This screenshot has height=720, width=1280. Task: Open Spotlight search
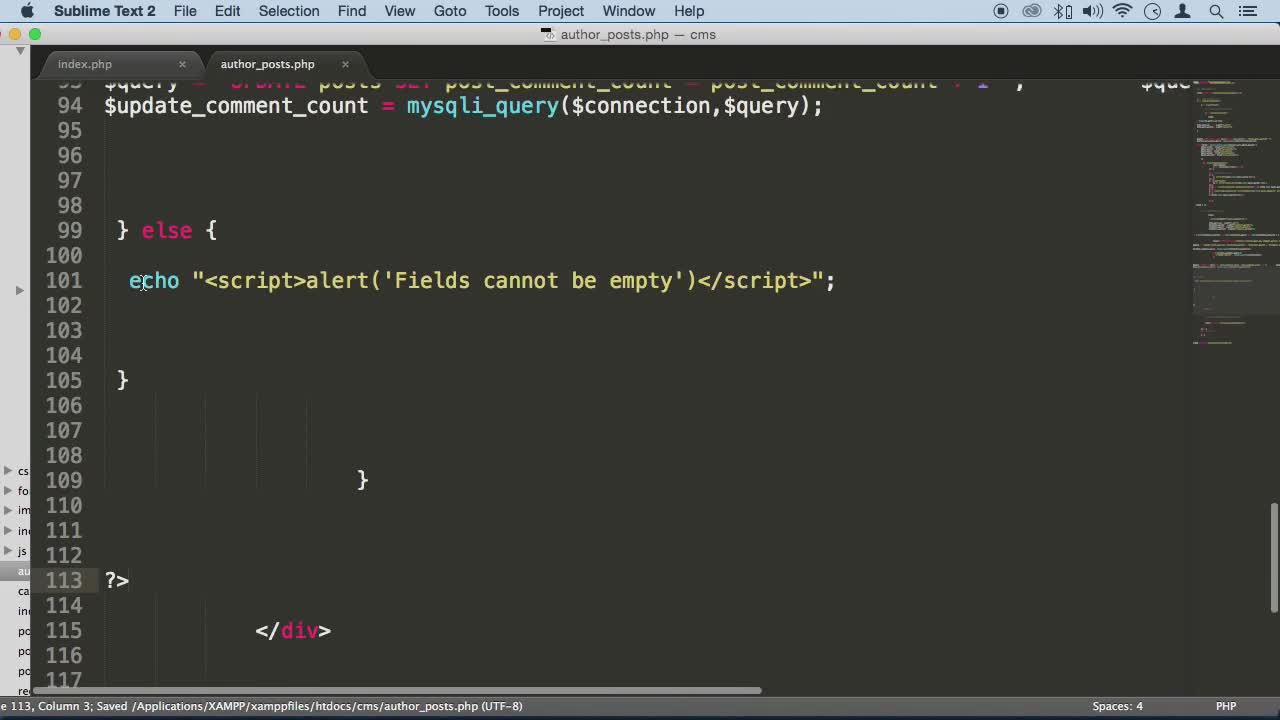[x=1216, y=11]
